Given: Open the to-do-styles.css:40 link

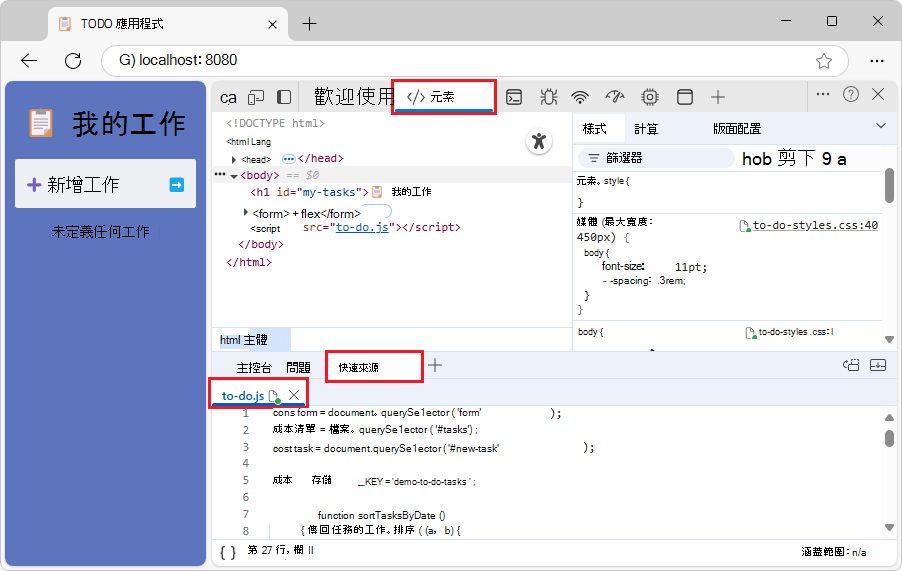Looking at the screenshot, I should [815, 225].
